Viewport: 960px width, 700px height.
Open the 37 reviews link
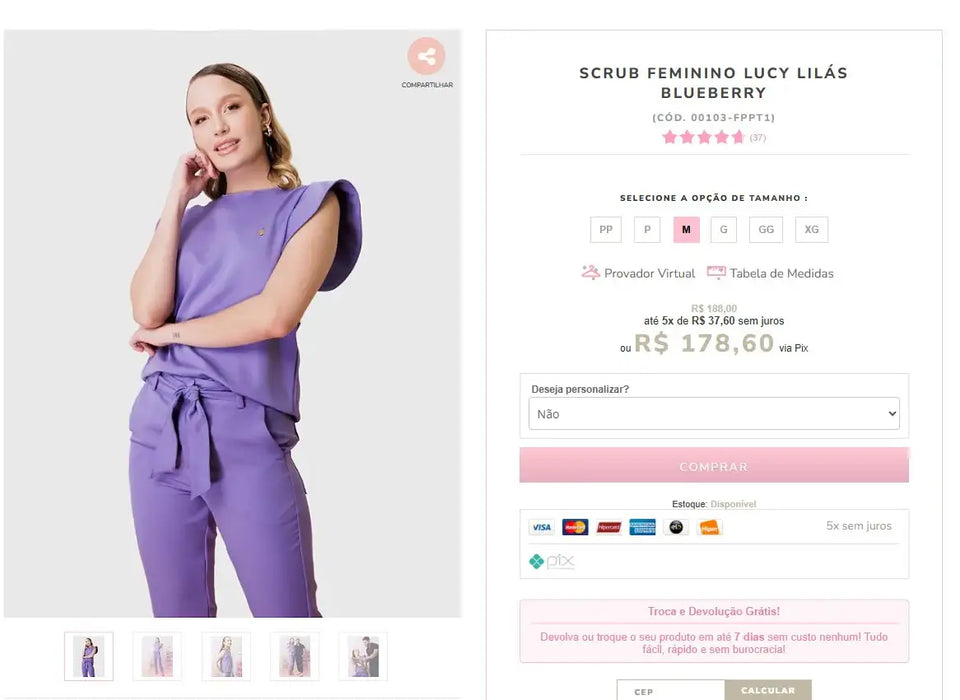757,137
